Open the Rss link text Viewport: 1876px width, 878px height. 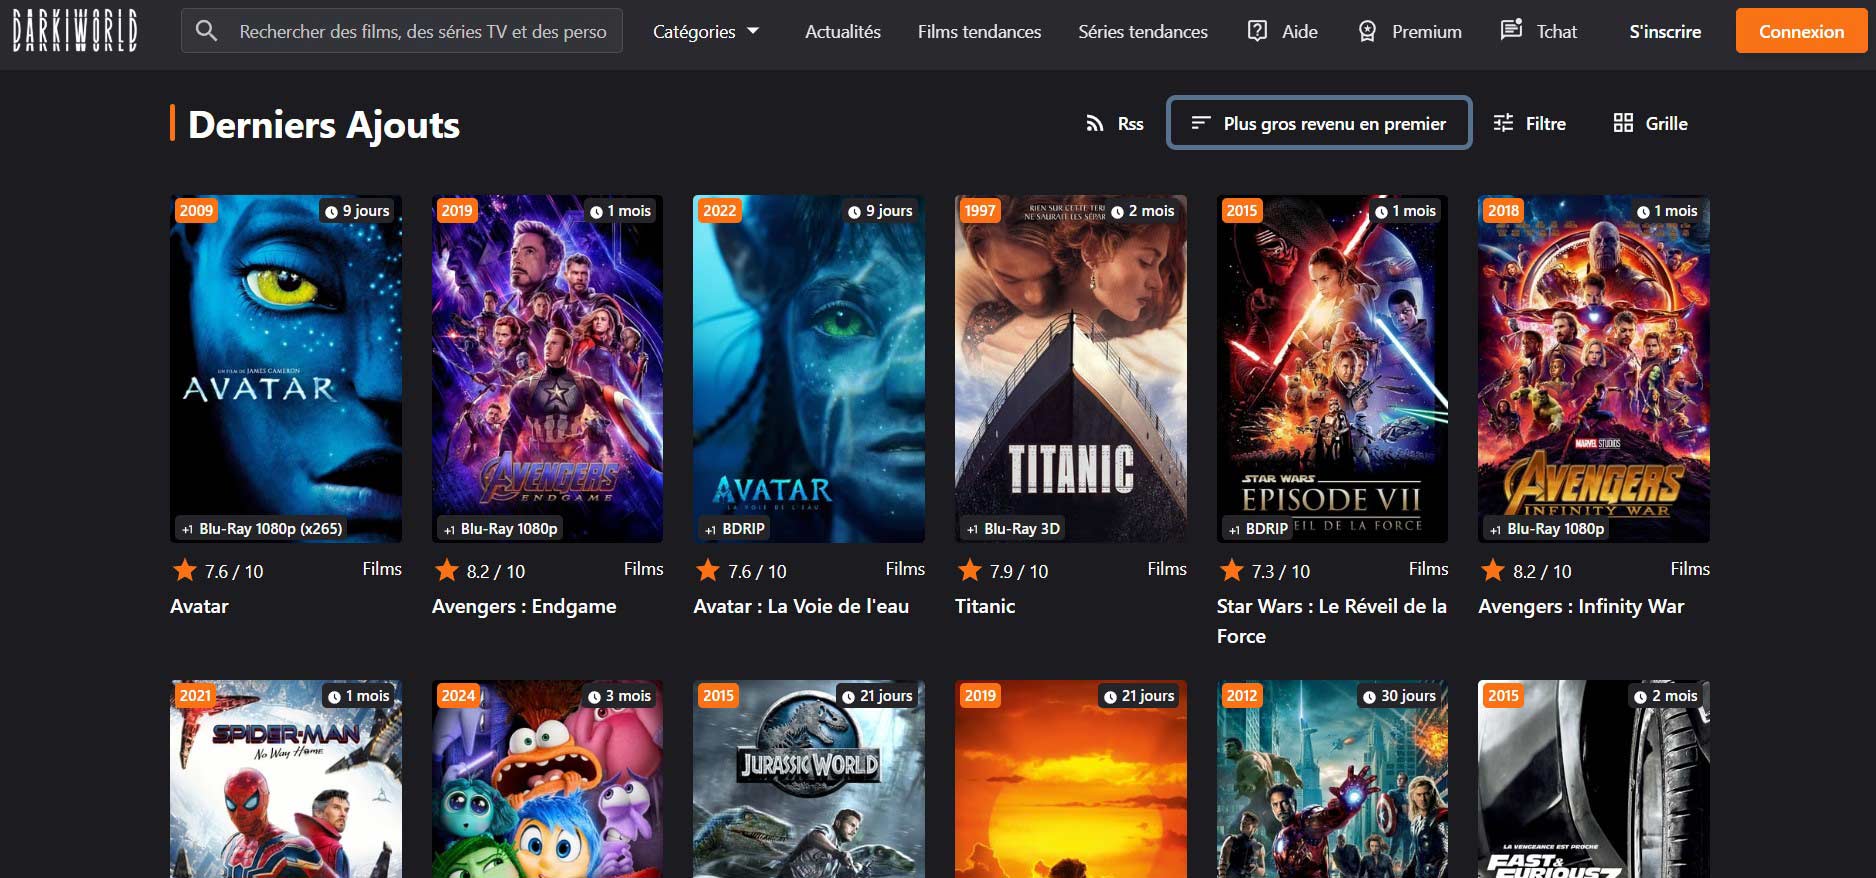1130,123
